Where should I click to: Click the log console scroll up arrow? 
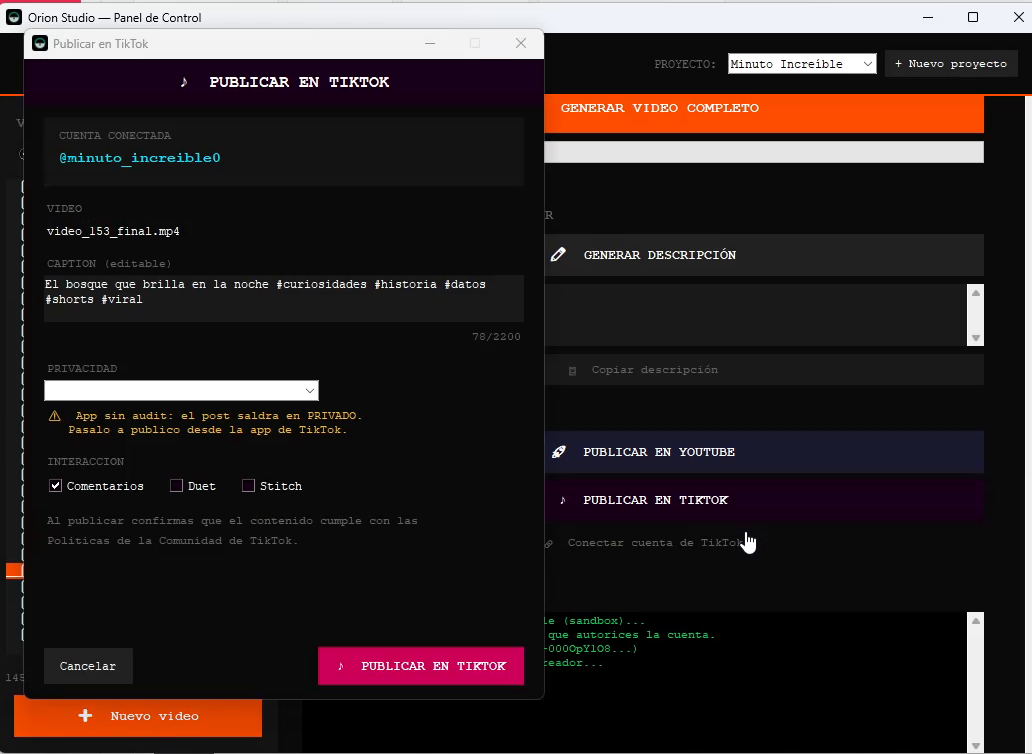[x=976, y=620]
